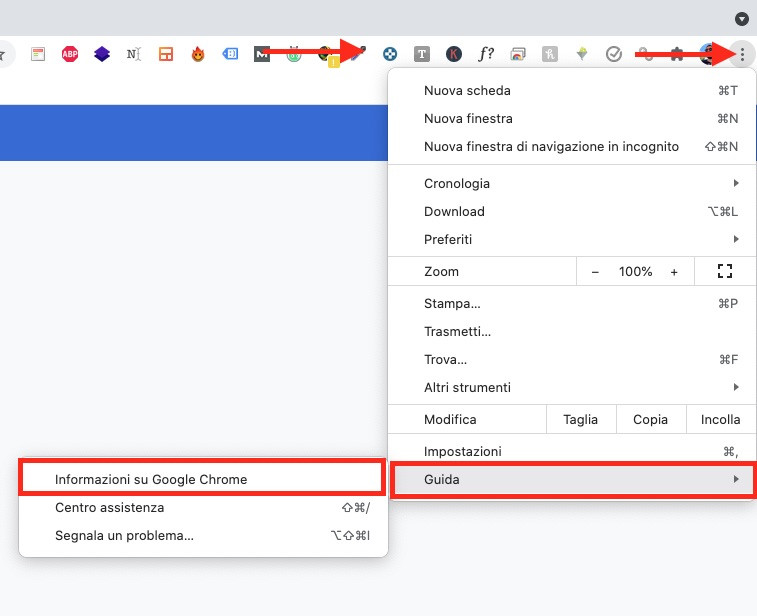Open Nuova finestra di navigazione in incognito

(572, 147)
